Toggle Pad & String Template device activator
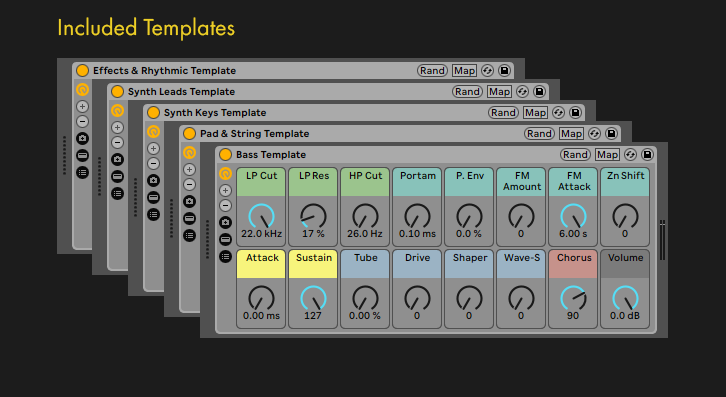This screenshot has width=726, height=397. point(189,134)
